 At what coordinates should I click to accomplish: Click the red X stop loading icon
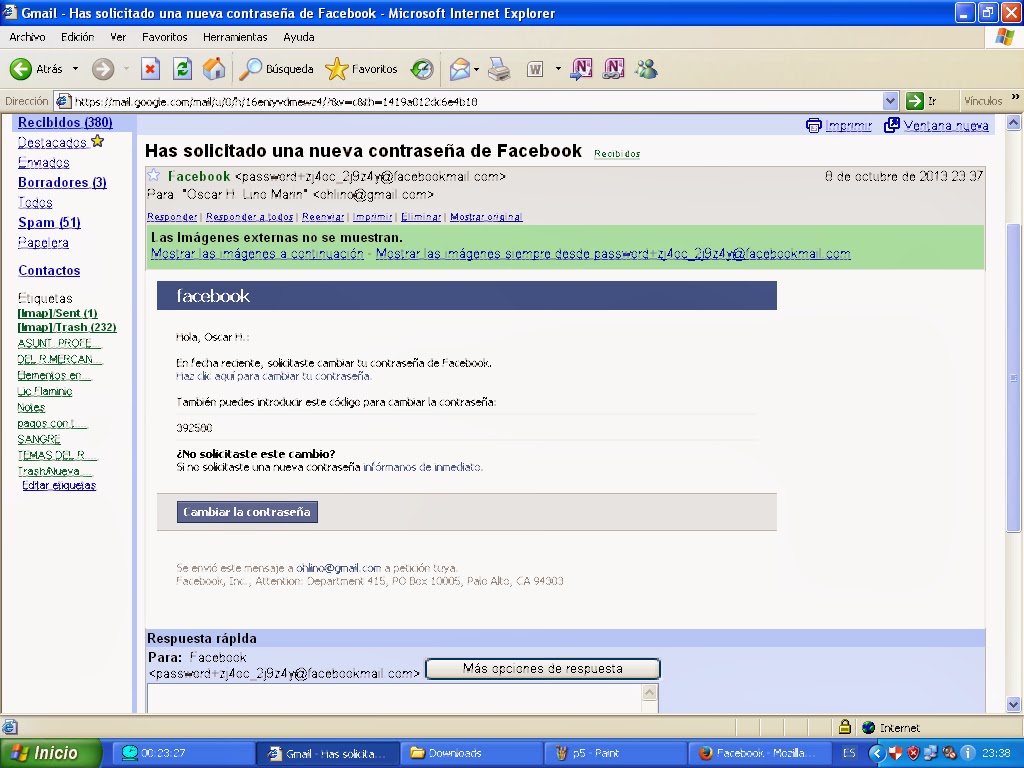tap(150, 69)
